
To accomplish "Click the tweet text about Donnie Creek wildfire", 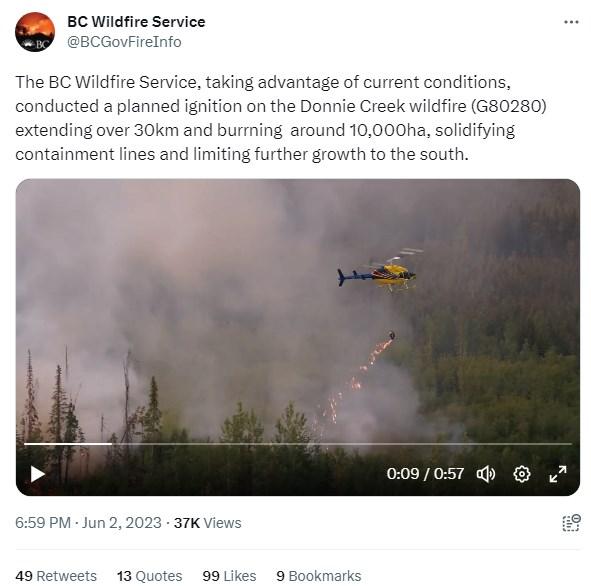I will (281, 118).
